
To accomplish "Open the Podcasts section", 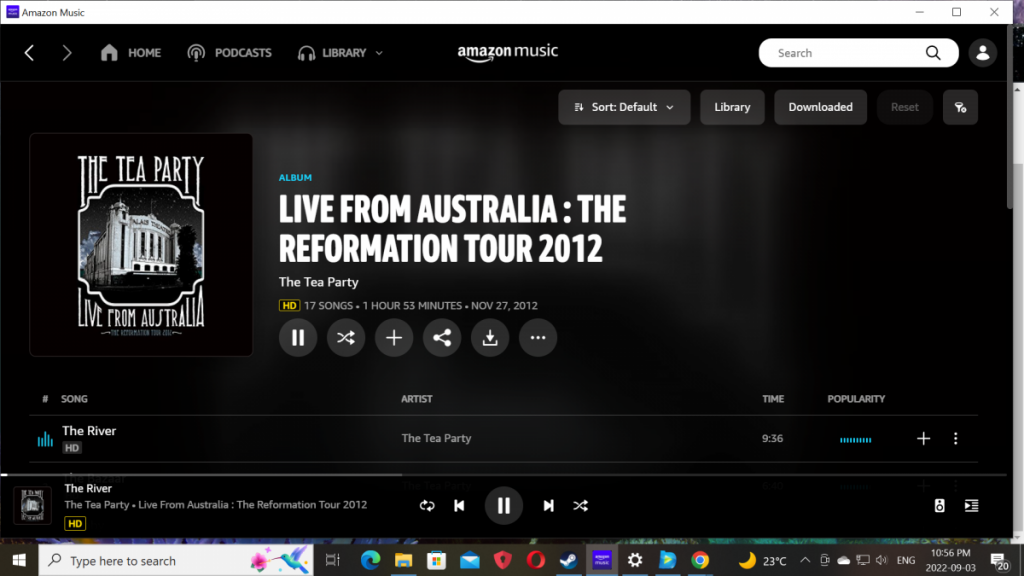I will tap(229, 53).
